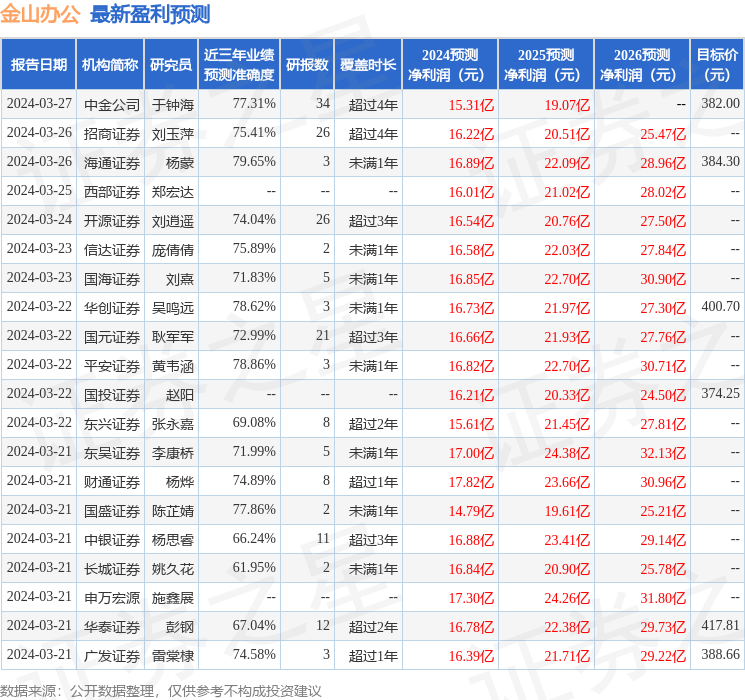Image resolution: width=745 pixels, height=700 pixels.
Task: Click the 研报数 column header
Action: [307, 65]
